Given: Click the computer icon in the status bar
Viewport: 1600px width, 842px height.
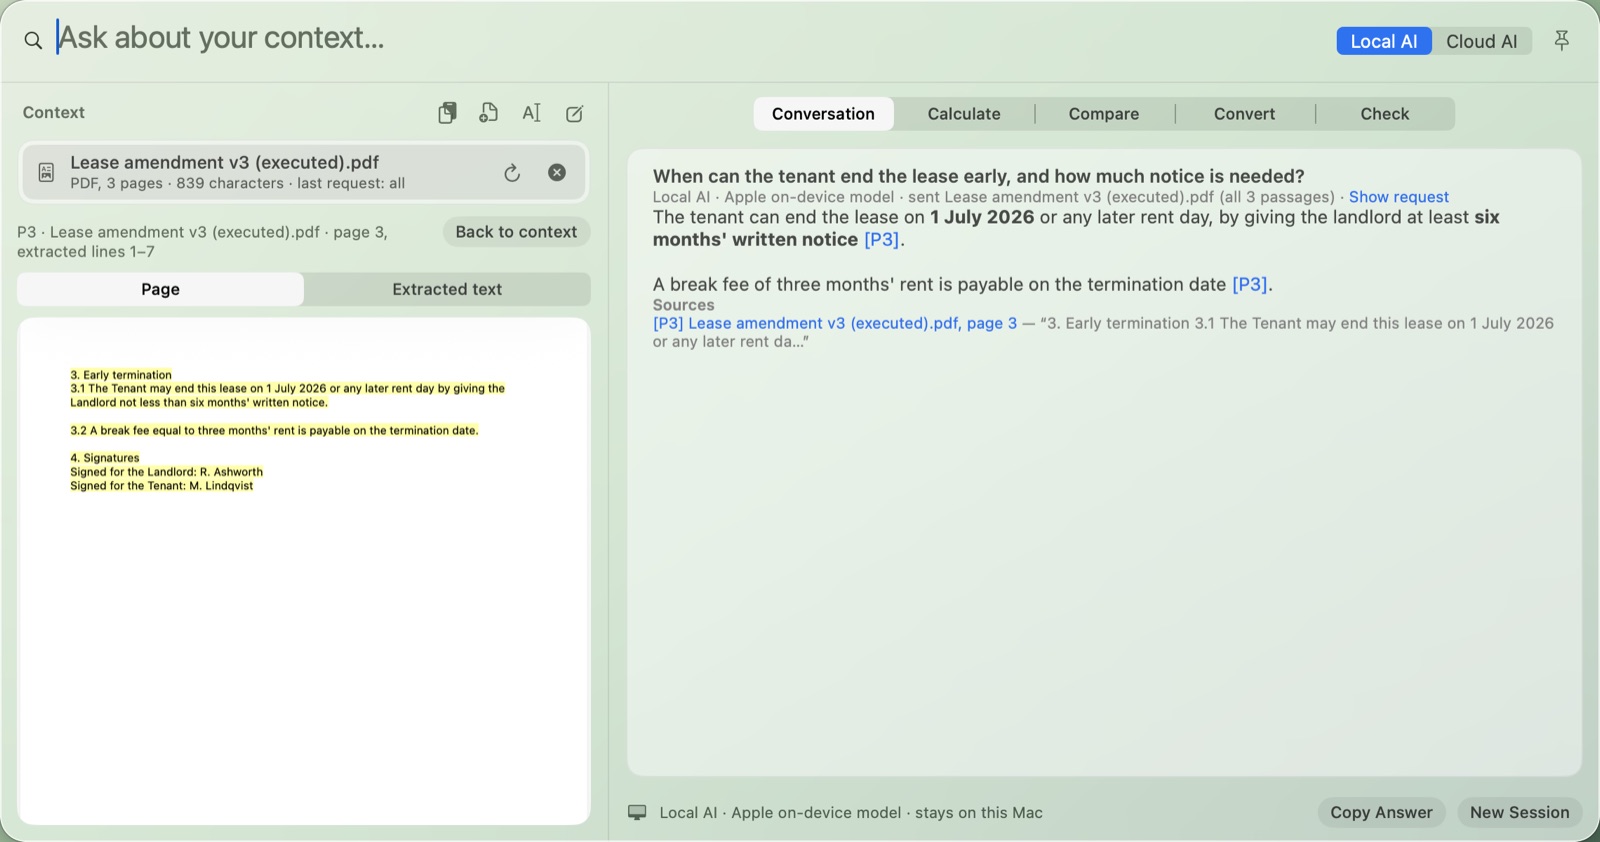Looking at the screenshot, I should click(637, 812).
